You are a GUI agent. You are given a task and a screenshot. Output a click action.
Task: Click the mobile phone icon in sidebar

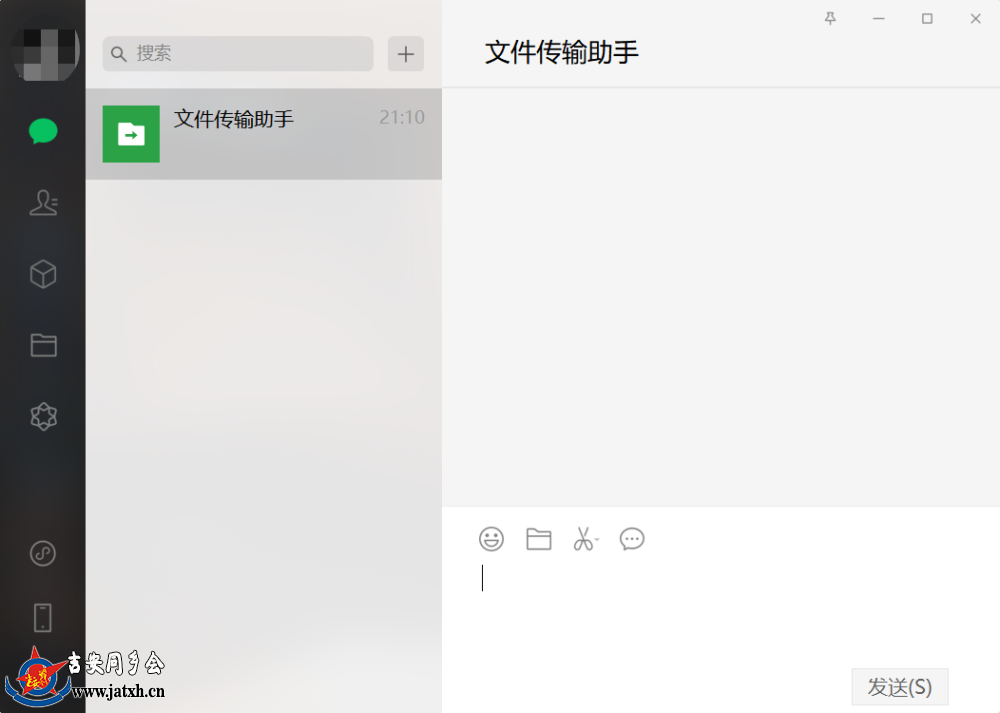(x=43, y=617)
